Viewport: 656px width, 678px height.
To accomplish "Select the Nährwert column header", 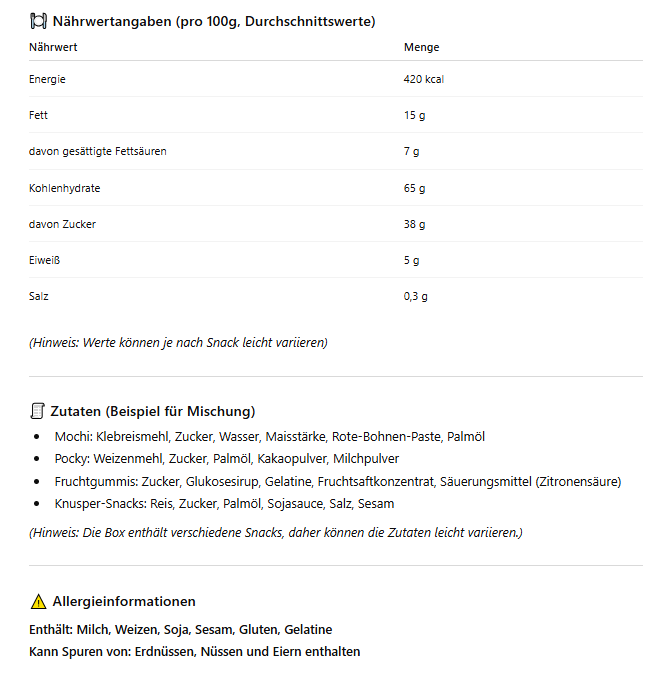I will tap(53, 47).
